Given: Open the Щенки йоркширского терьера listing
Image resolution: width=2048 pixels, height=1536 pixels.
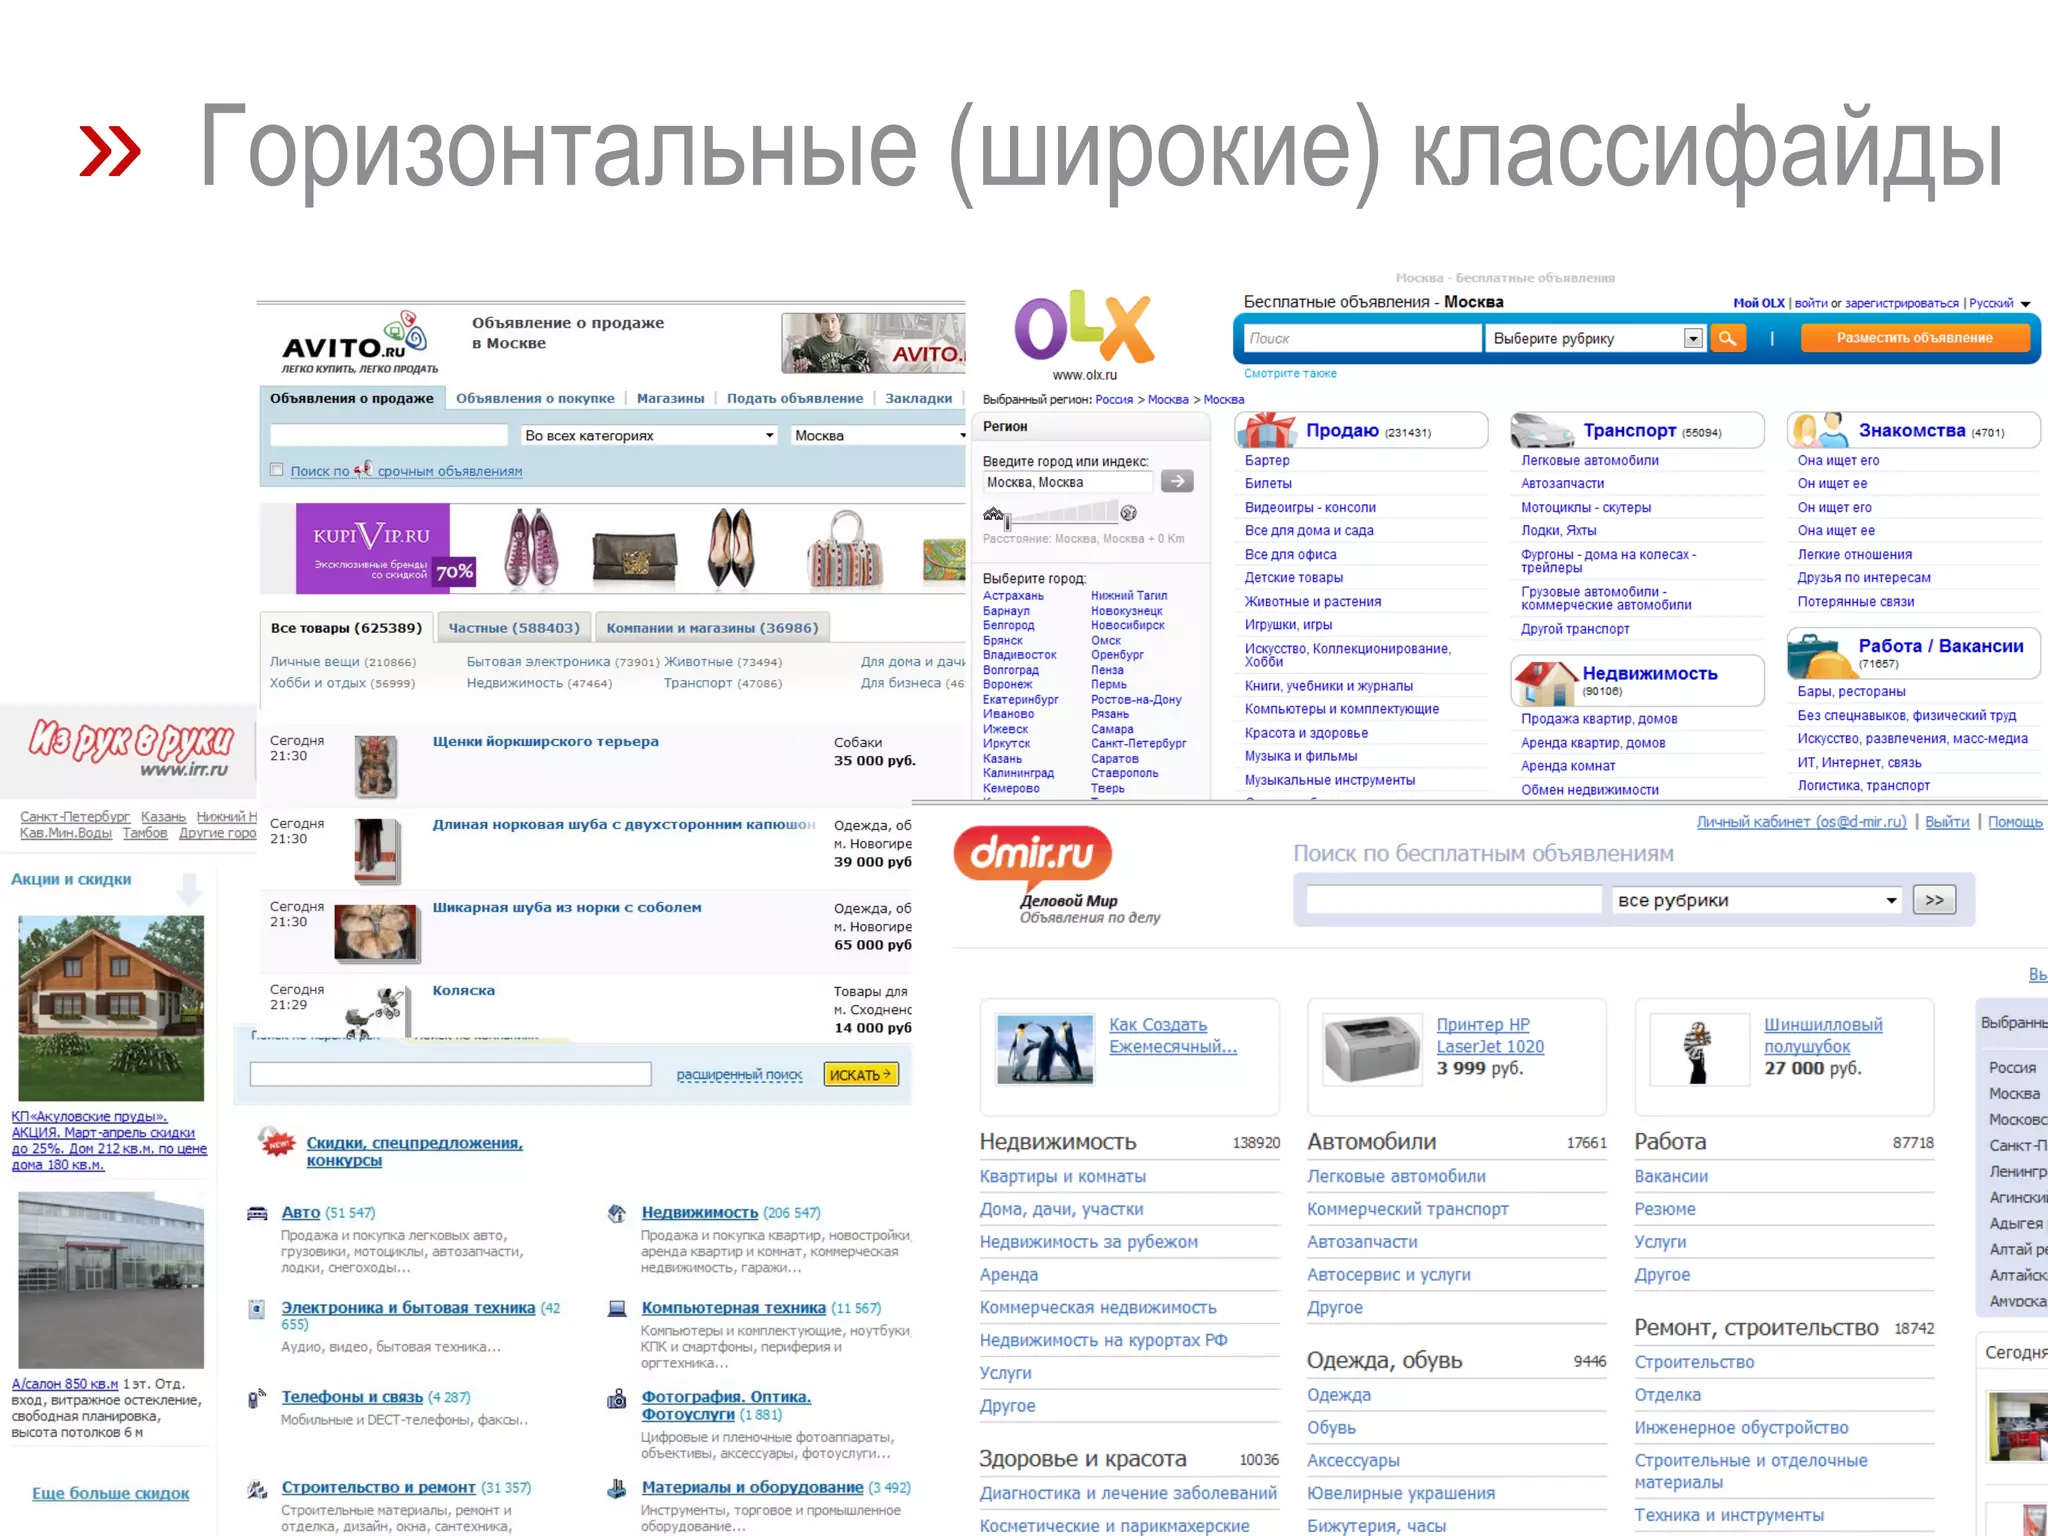Looking at the screenshot, I should (x=545, y=742).
